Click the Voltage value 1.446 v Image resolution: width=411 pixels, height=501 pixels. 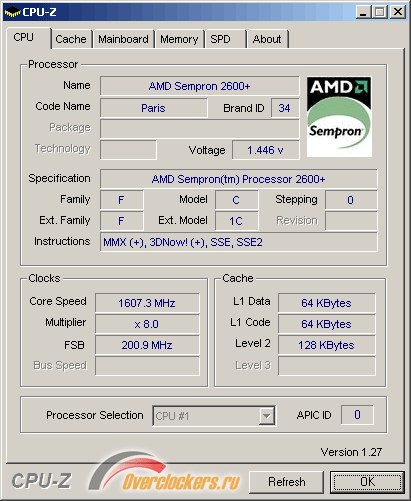(265, 150)
